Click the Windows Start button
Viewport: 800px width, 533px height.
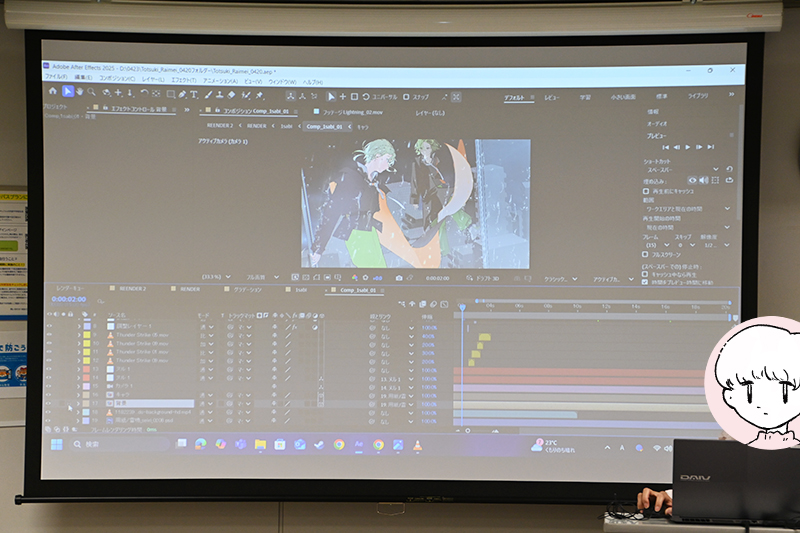[x=57, y=444]
